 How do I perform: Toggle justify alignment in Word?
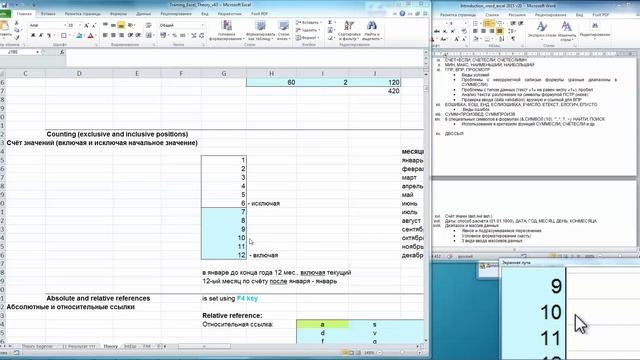(500, 31)
